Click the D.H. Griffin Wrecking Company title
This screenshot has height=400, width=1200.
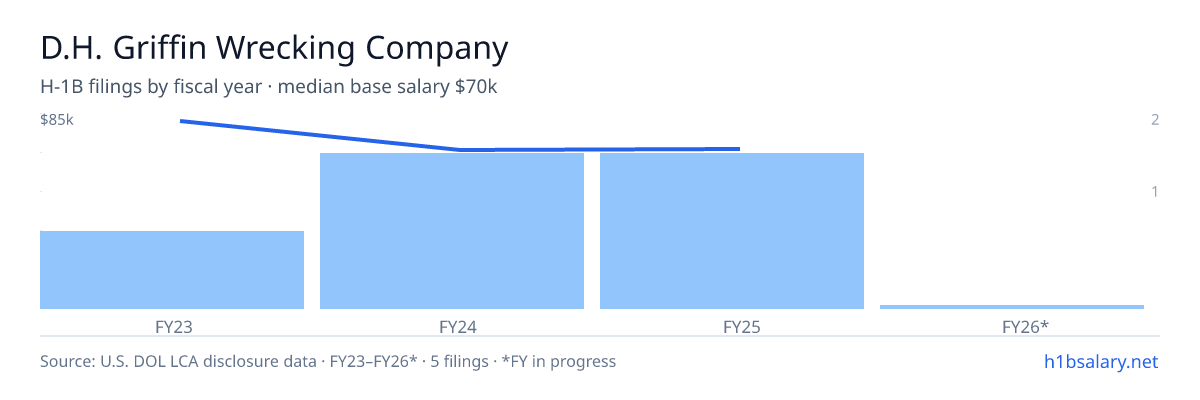(x=274, y=48)
